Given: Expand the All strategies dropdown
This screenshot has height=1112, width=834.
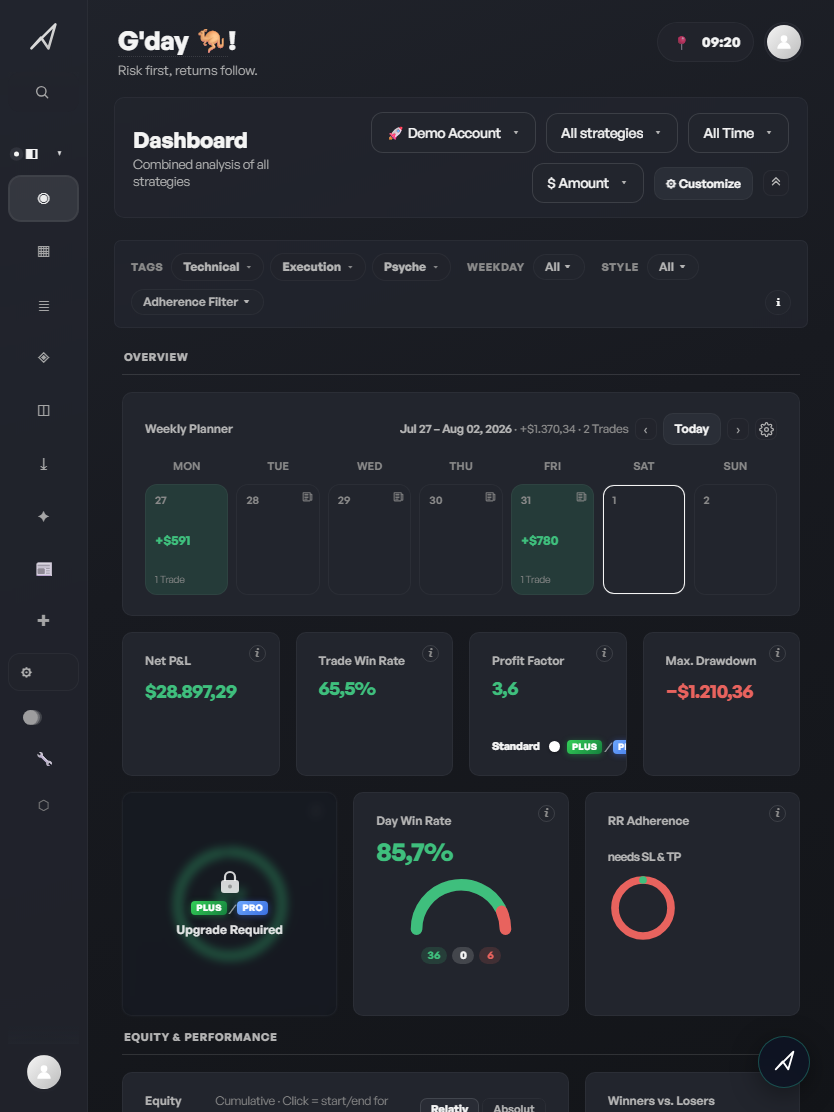Looking at the screenshot, I should [611, 133].
